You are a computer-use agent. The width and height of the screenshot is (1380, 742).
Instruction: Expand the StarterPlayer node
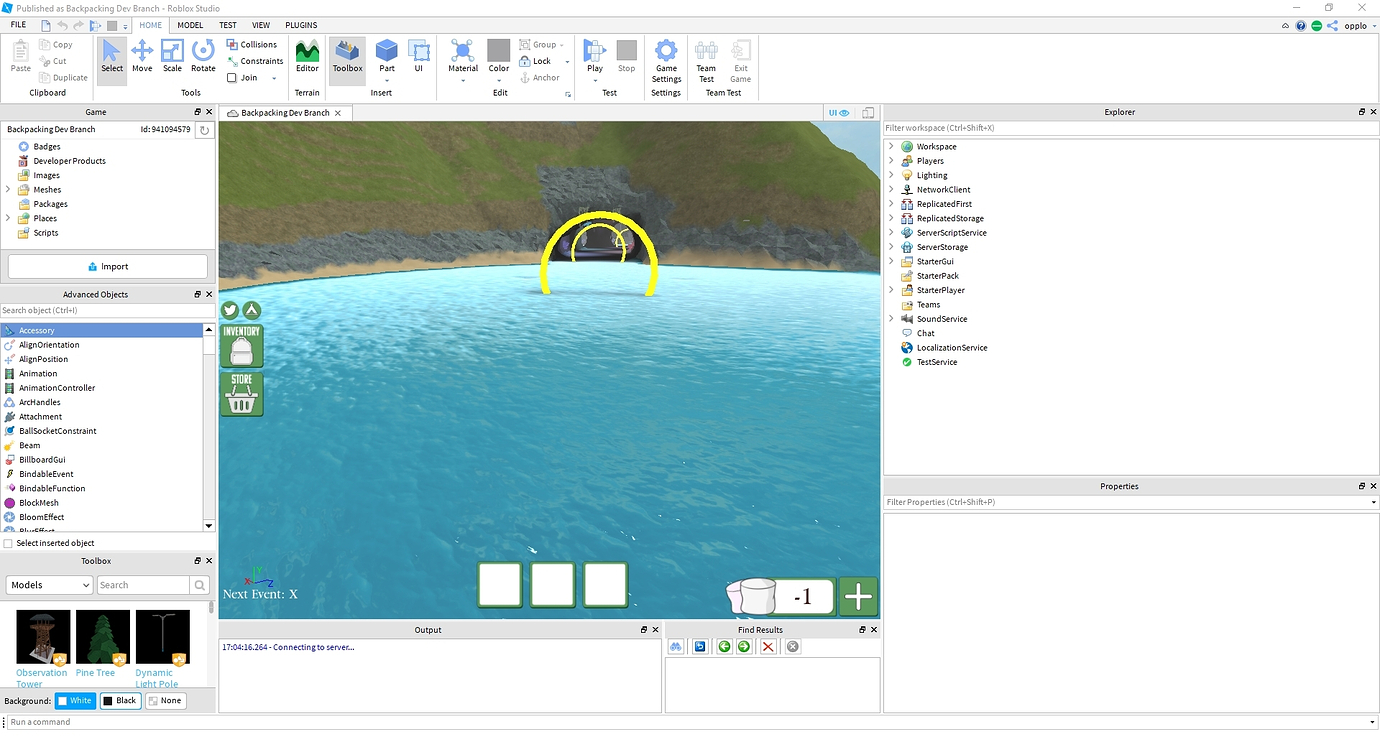pos(891,290)
